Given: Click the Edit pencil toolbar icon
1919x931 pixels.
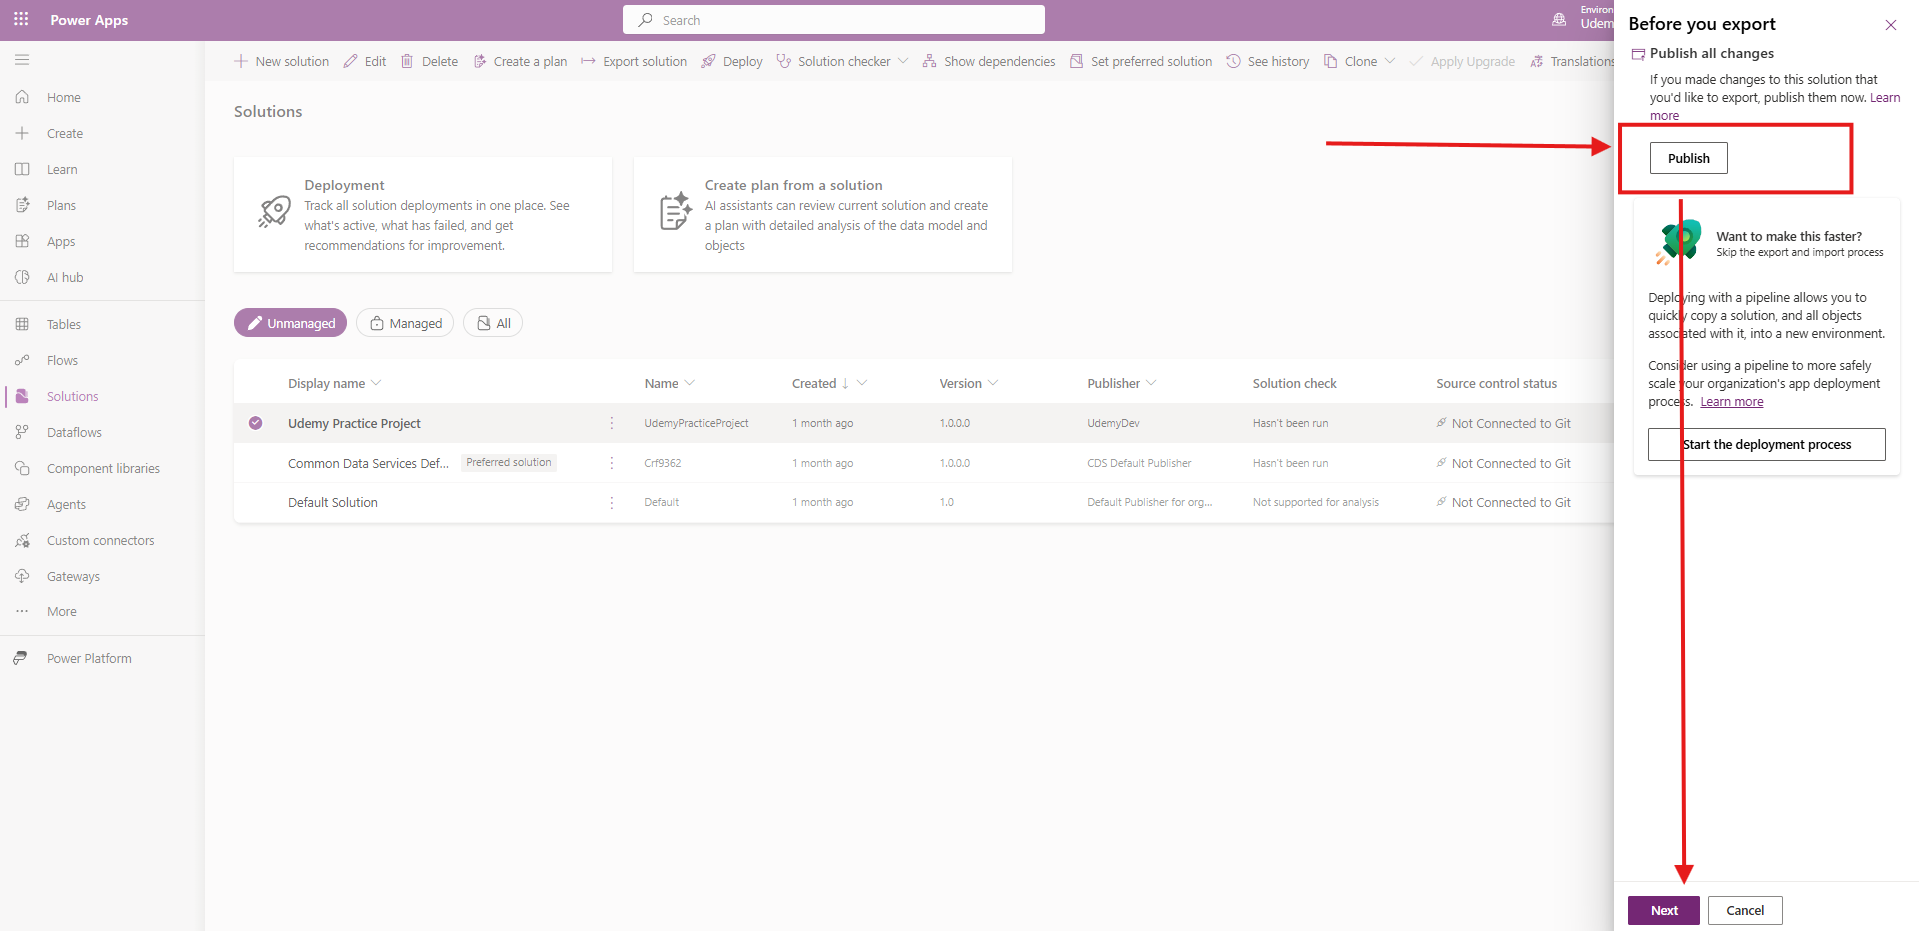Looking at the screenshot, I should click(350, 61).
